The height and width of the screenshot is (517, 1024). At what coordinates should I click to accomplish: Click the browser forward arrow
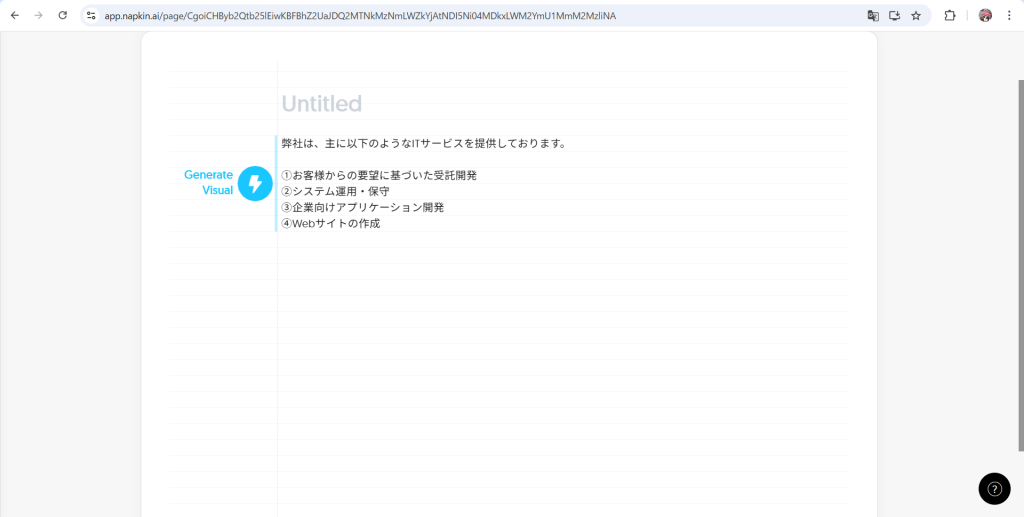pos(39,16)
